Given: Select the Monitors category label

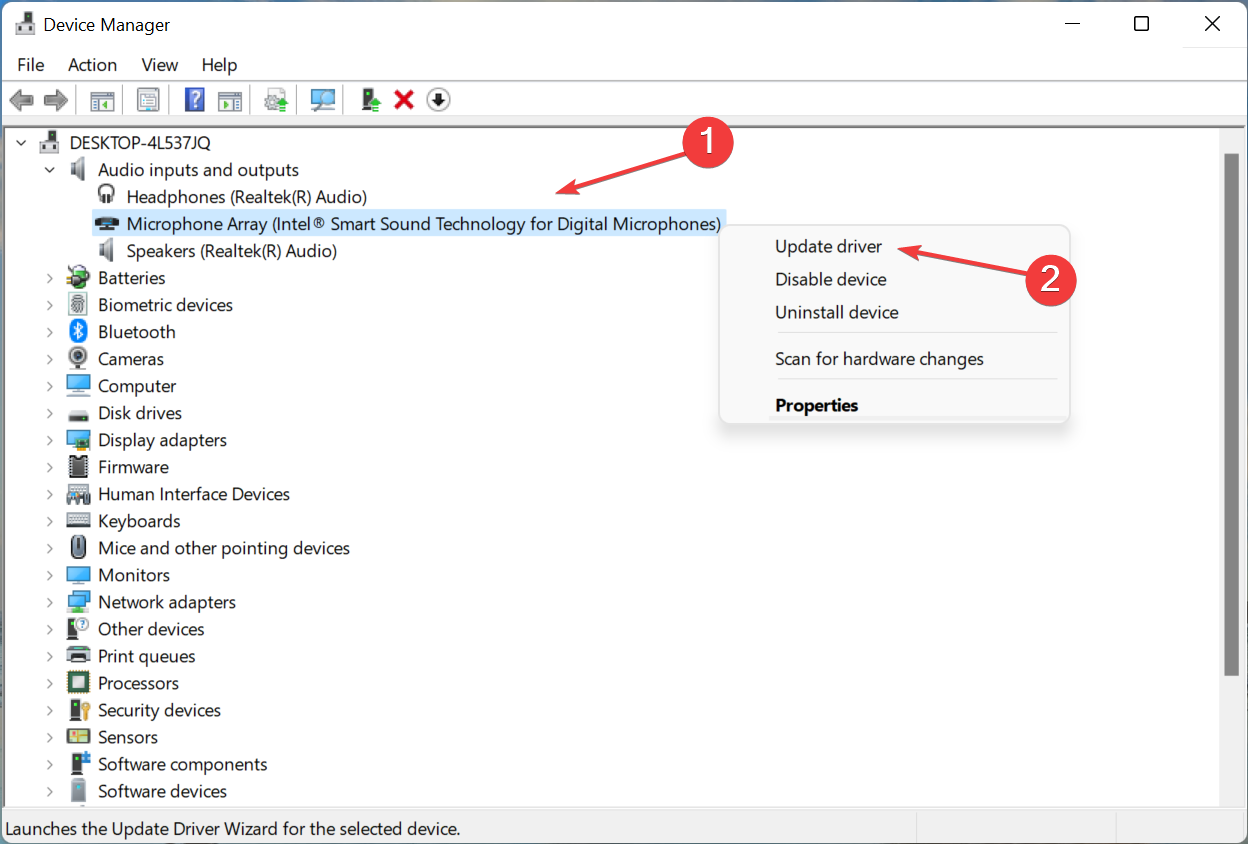Looking at the screenshot, I should pos(134,575).
